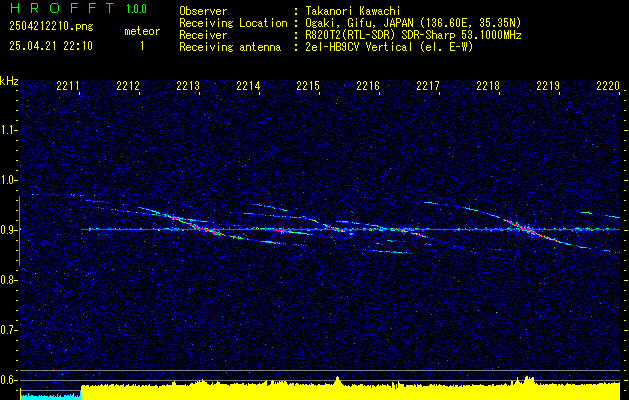The width and height of the screenshot is (629, 400).
Task: Click the Ogaki, Gifu, JAPAN location text
Action: (413, 23)
